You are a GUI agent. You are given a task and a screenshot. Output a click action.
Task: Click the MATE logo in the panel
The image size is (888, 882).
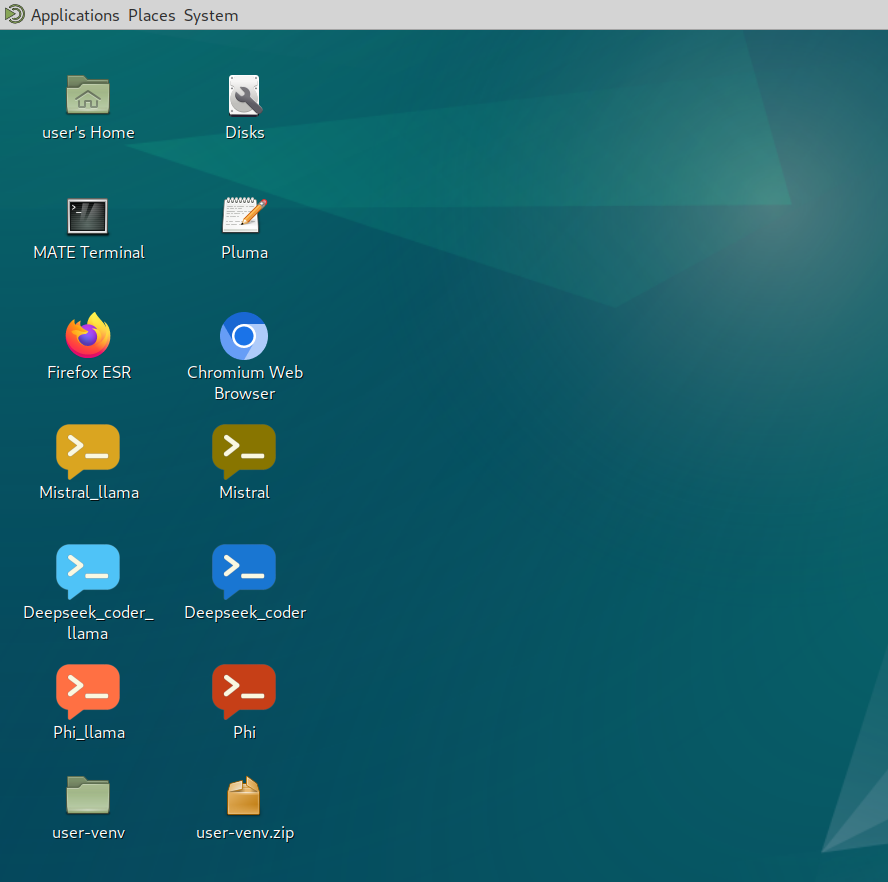pos(13,14)
